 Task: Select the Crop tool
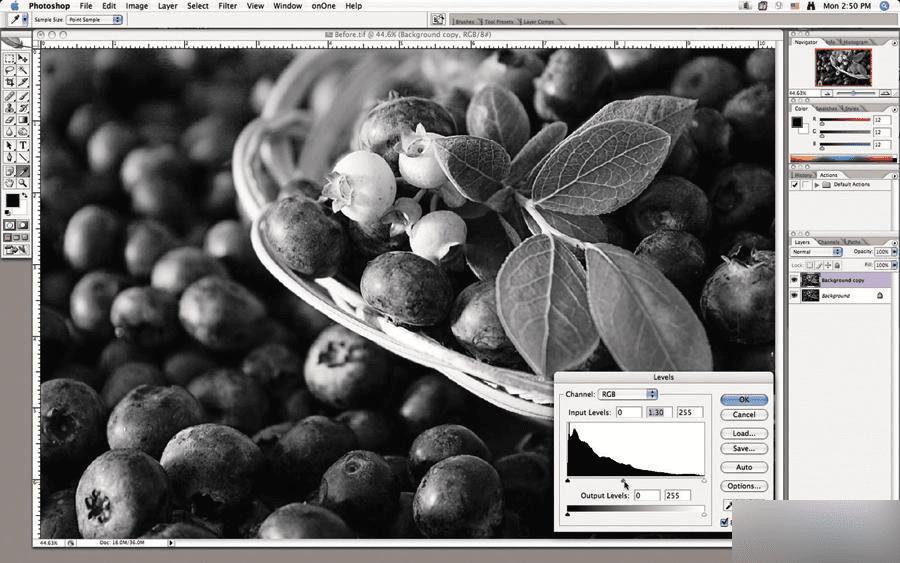click(9, 81)
